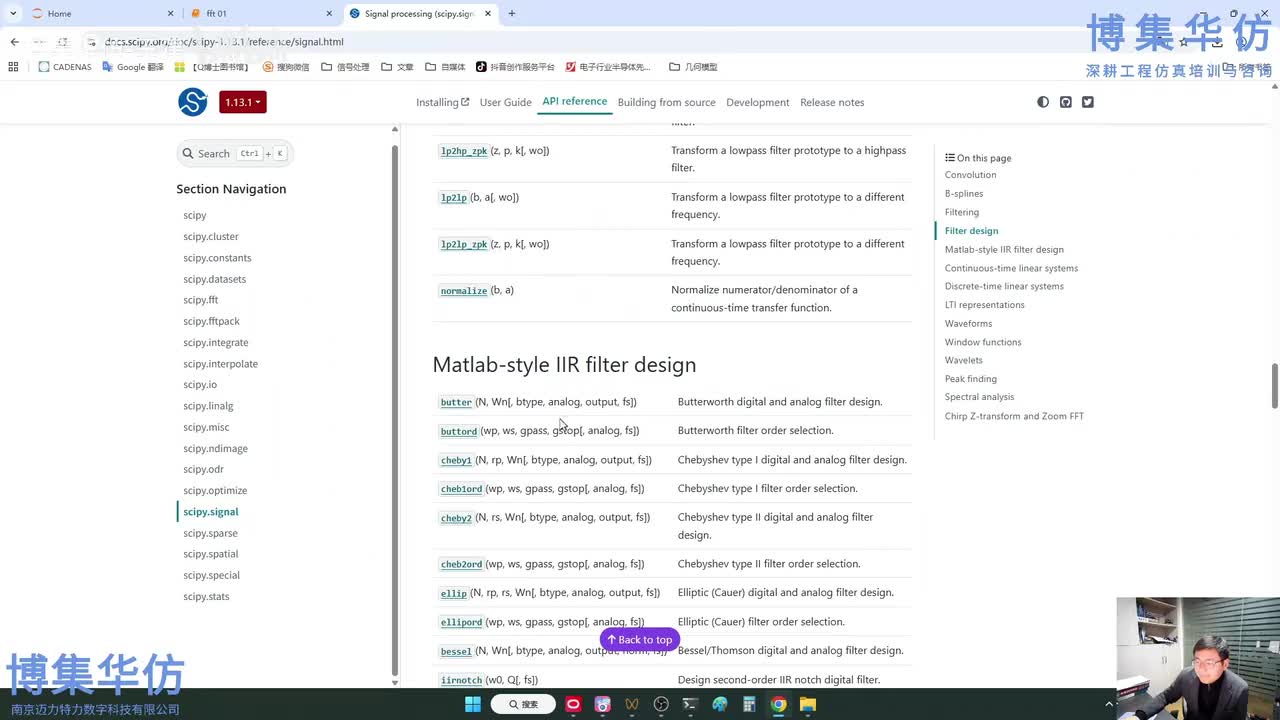Open the 1.13.1 version dropdown
Image resolution: width=1280 pixels, height=720 pixels.
click(243, 102)
